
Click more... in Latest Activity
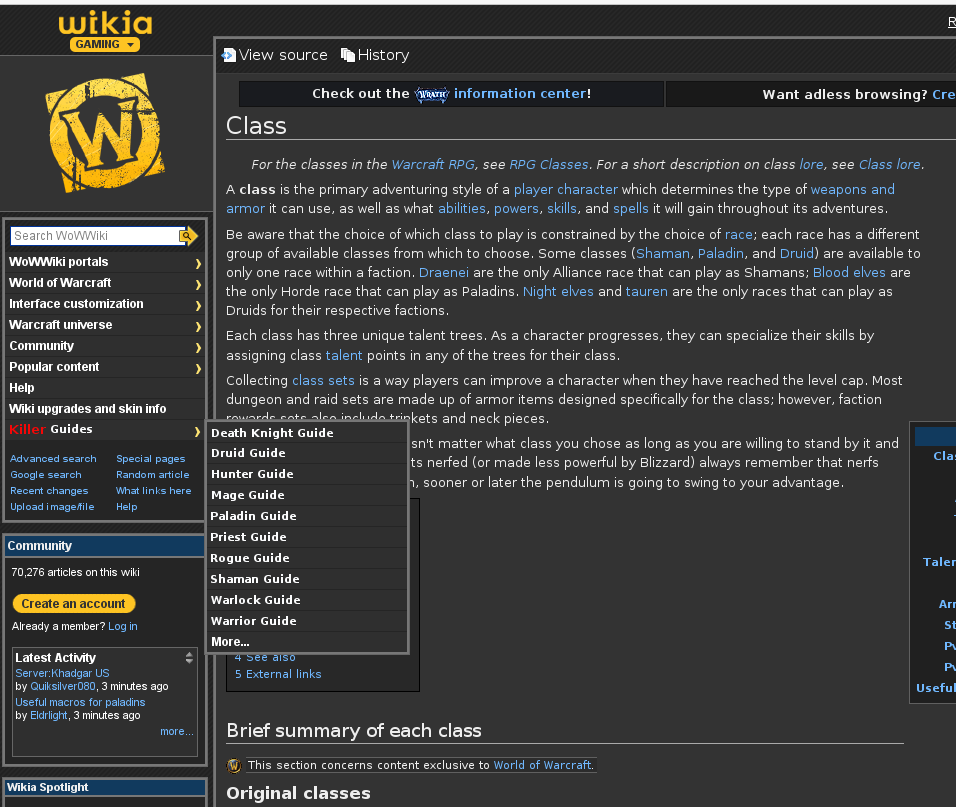click(177, 731)
